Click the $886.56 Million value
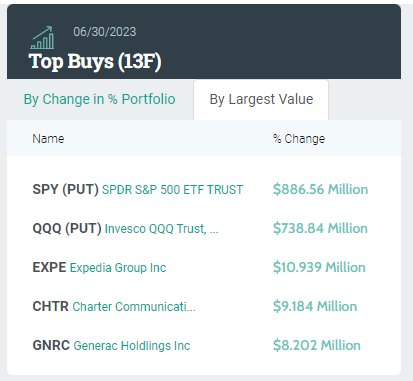Screen dimensions: 413x381 (320, 189)
